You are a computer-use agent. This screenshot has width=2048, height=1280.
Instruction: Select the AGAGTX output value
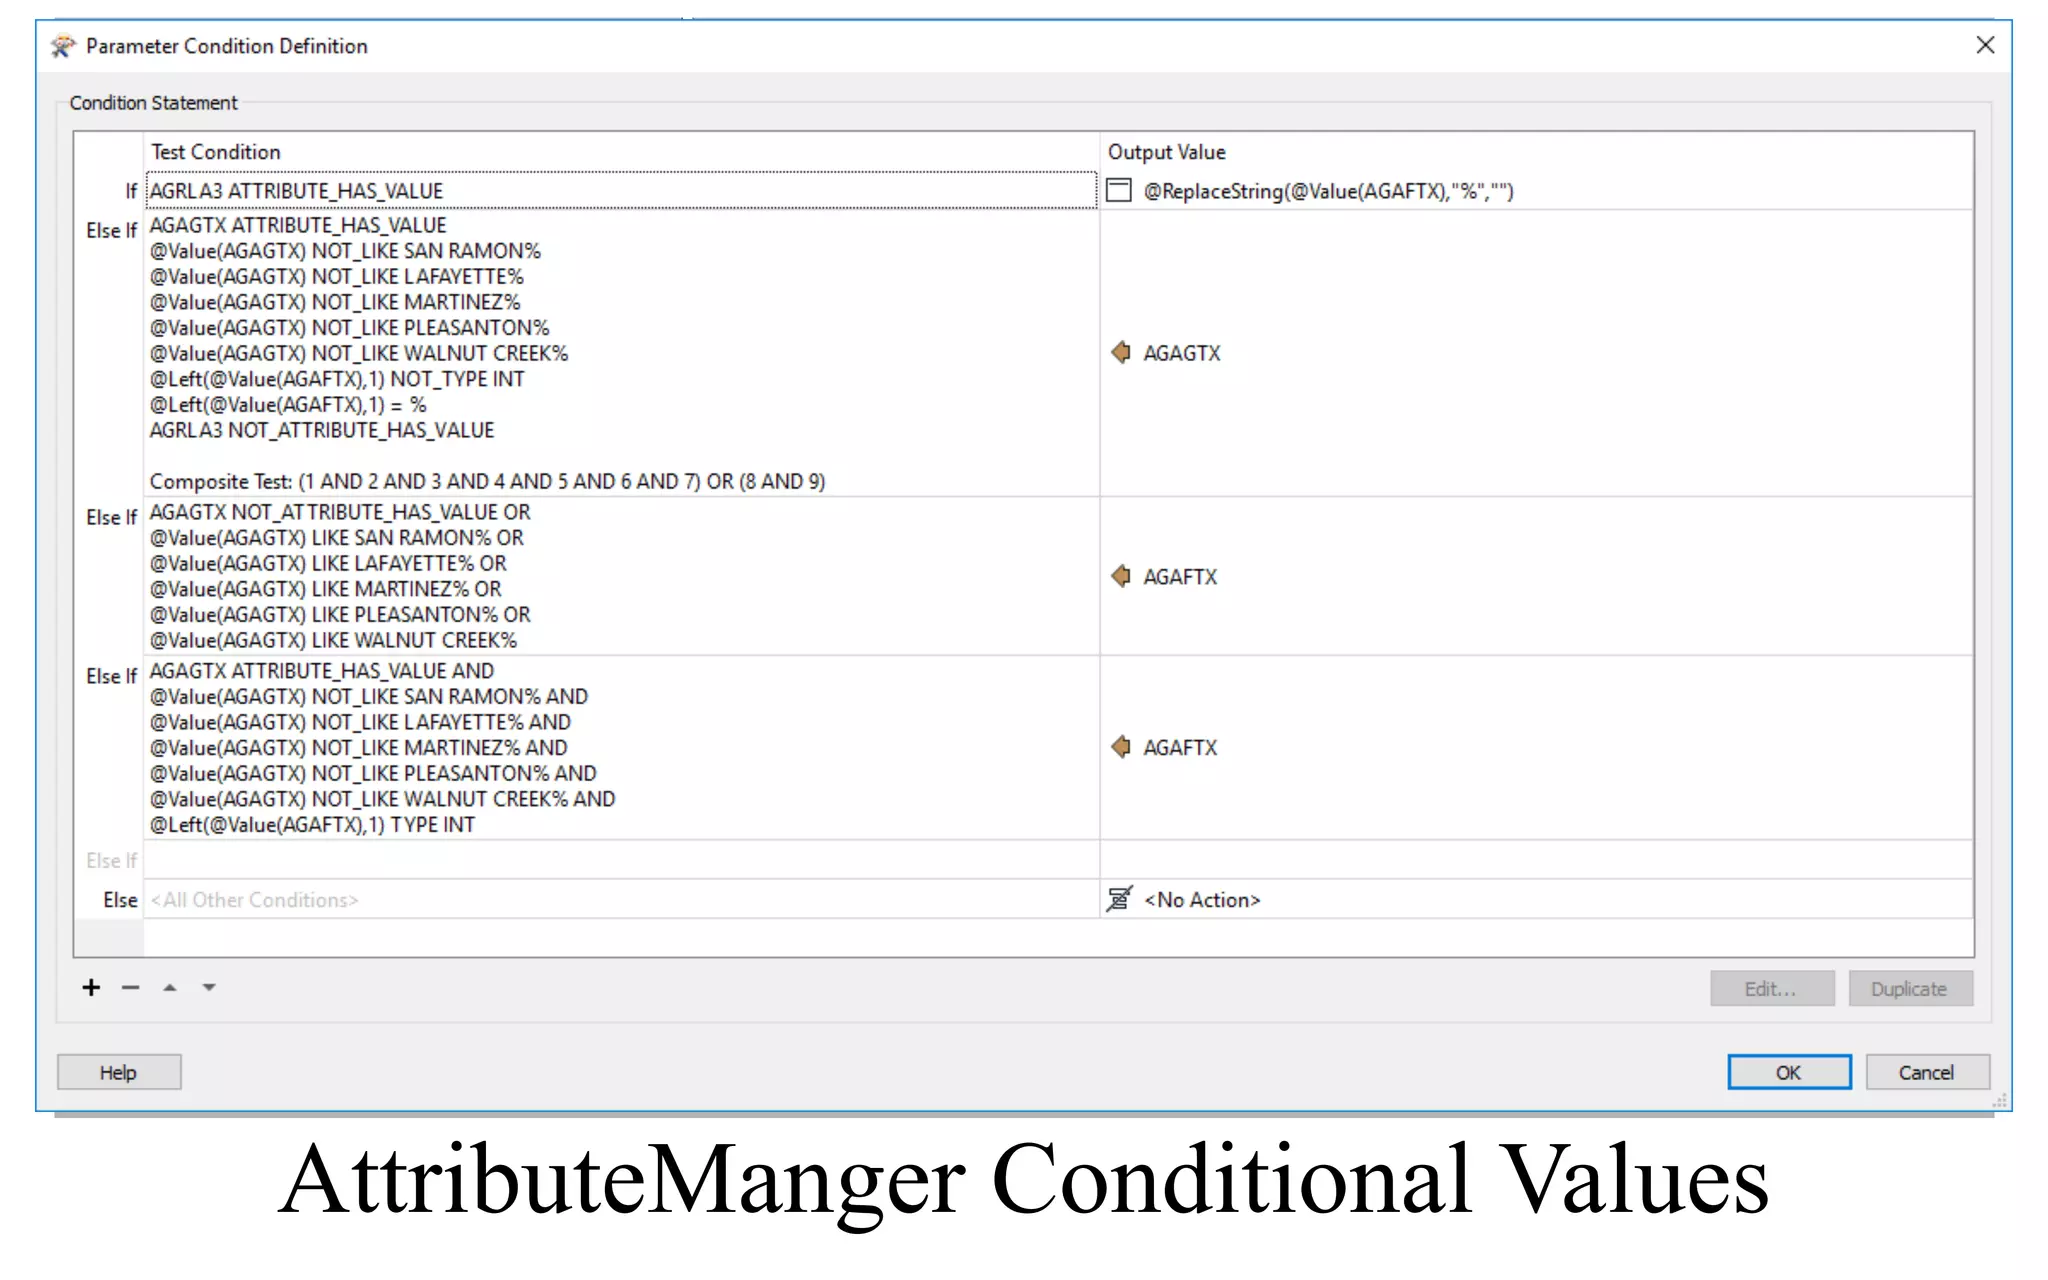1537,353
